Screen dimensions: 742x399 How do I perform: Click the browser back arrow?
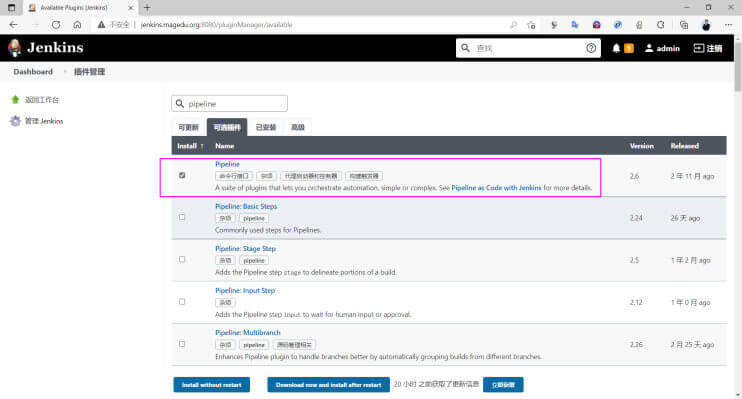point(13,25)
